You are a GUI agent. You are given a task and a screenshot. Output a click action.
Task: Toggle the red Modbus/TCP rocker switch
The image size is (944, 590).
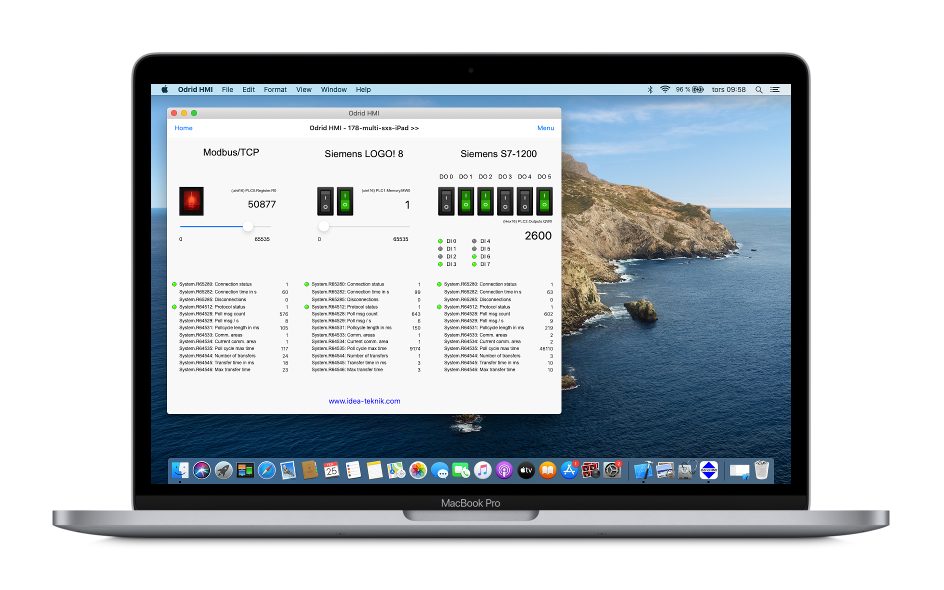[x=191, y=201]
